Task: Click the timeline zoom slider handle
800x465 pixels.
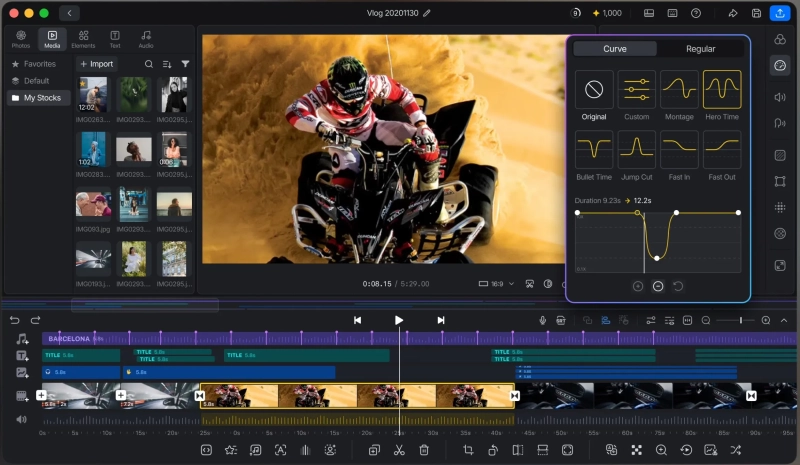Action: [x=740, y=320]
